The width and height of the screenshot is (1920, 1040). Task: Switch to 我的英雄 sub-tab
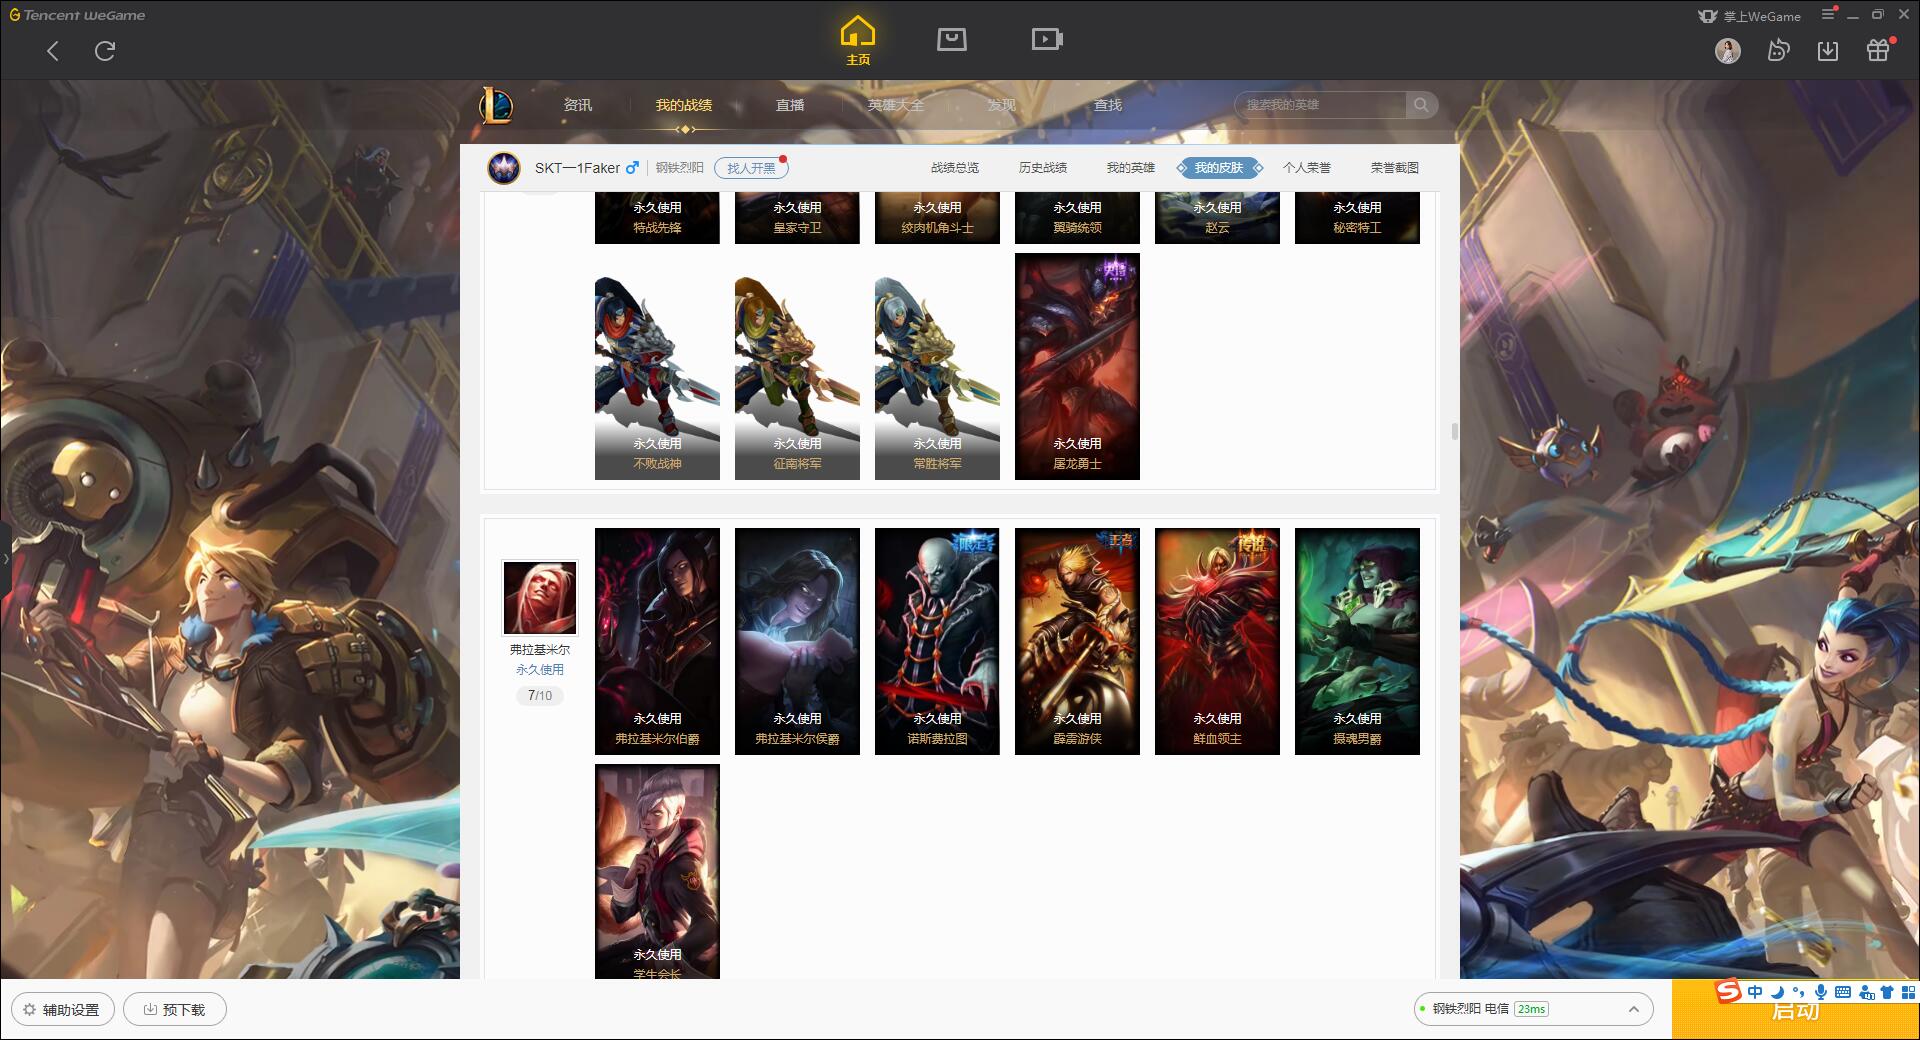click(1131, 168)
